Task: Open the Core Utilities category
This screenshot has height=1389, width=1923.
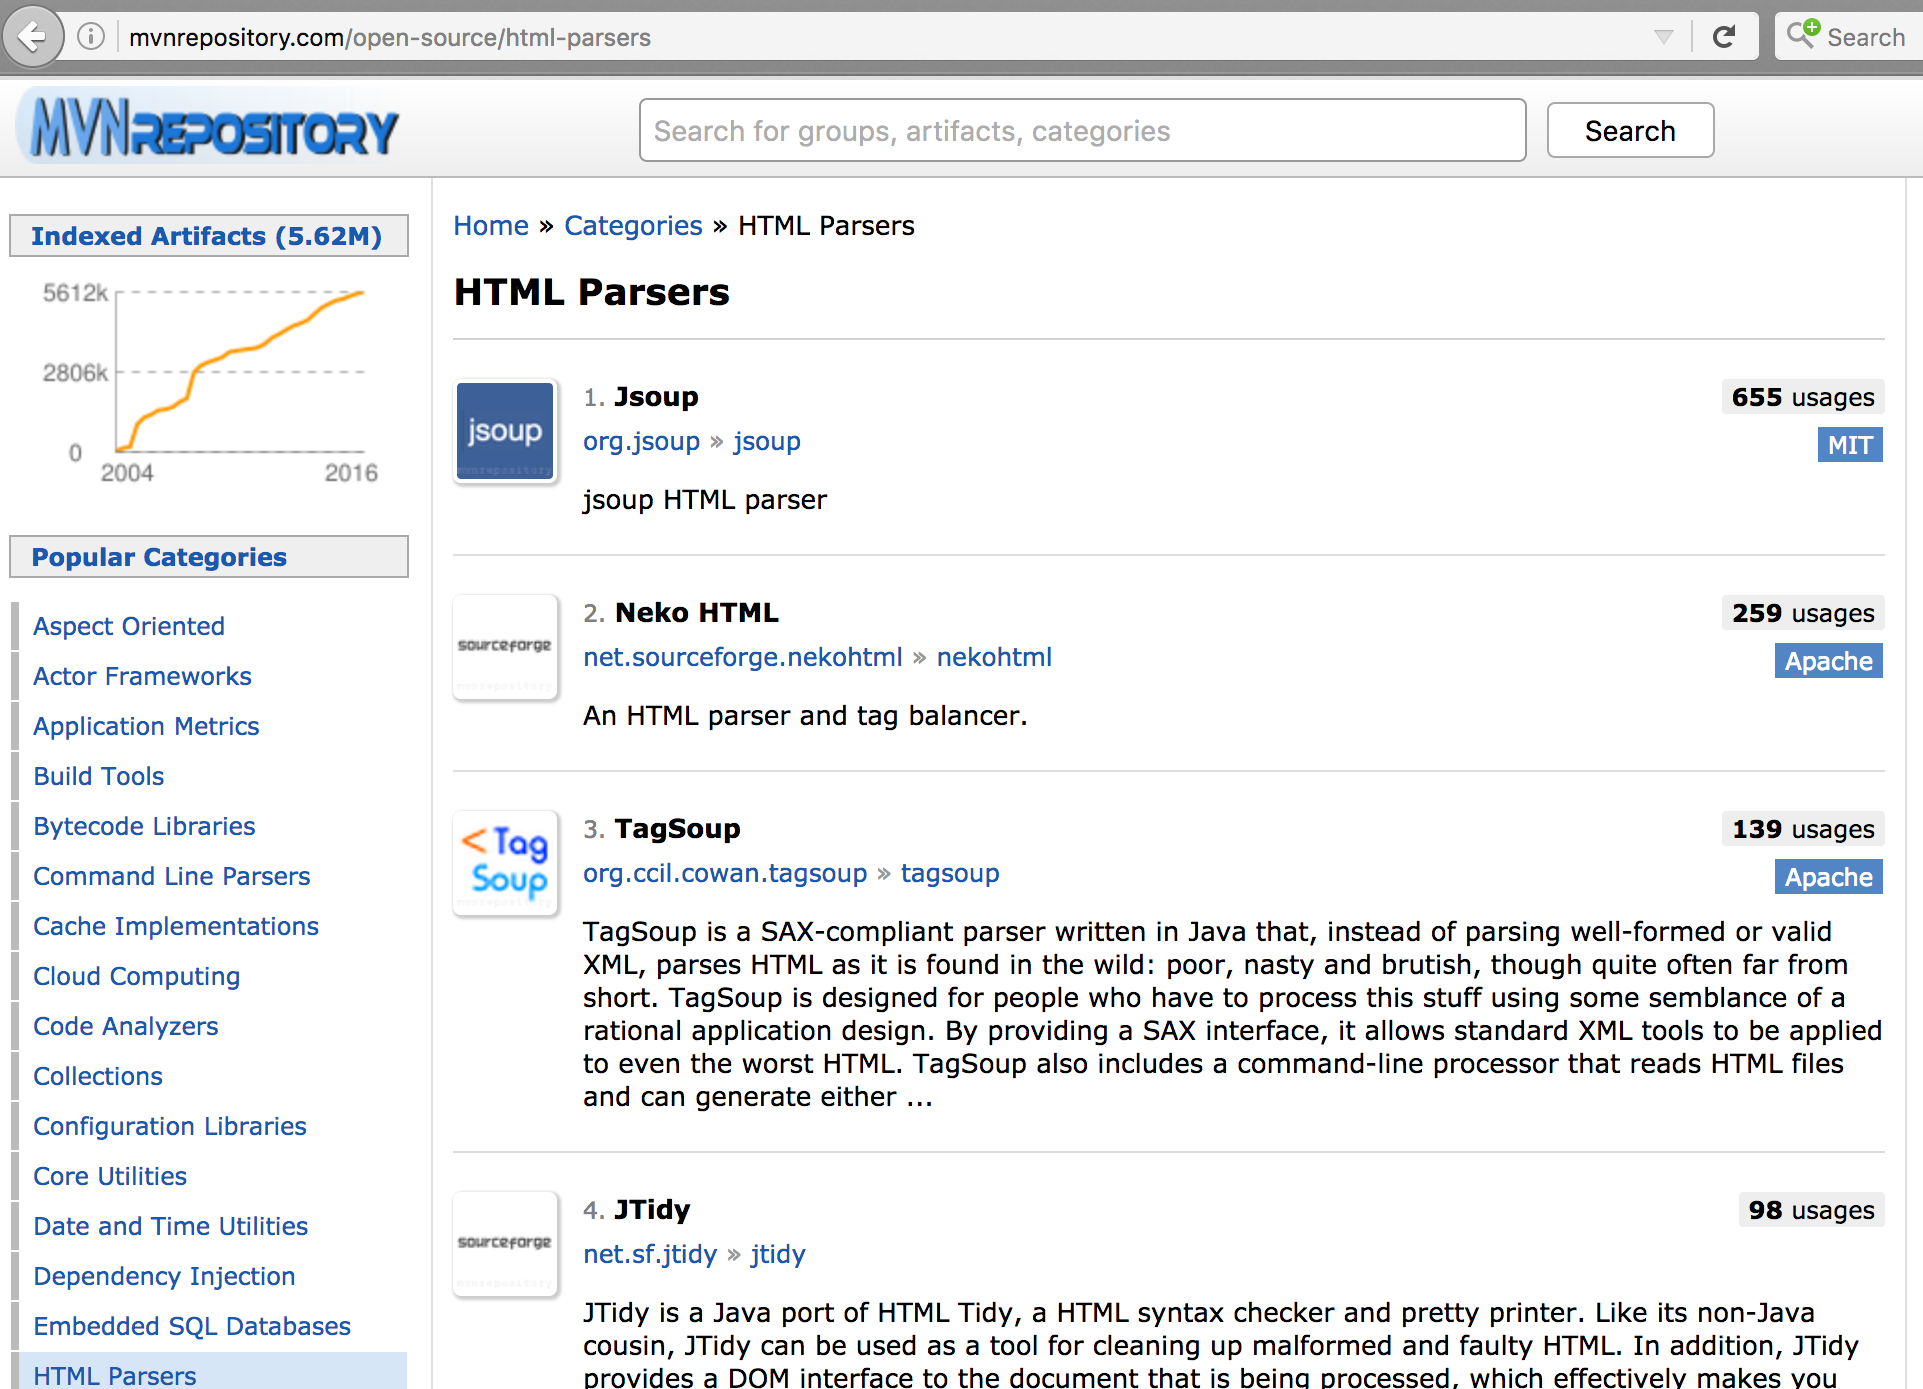Action: tap(110, 1176)
